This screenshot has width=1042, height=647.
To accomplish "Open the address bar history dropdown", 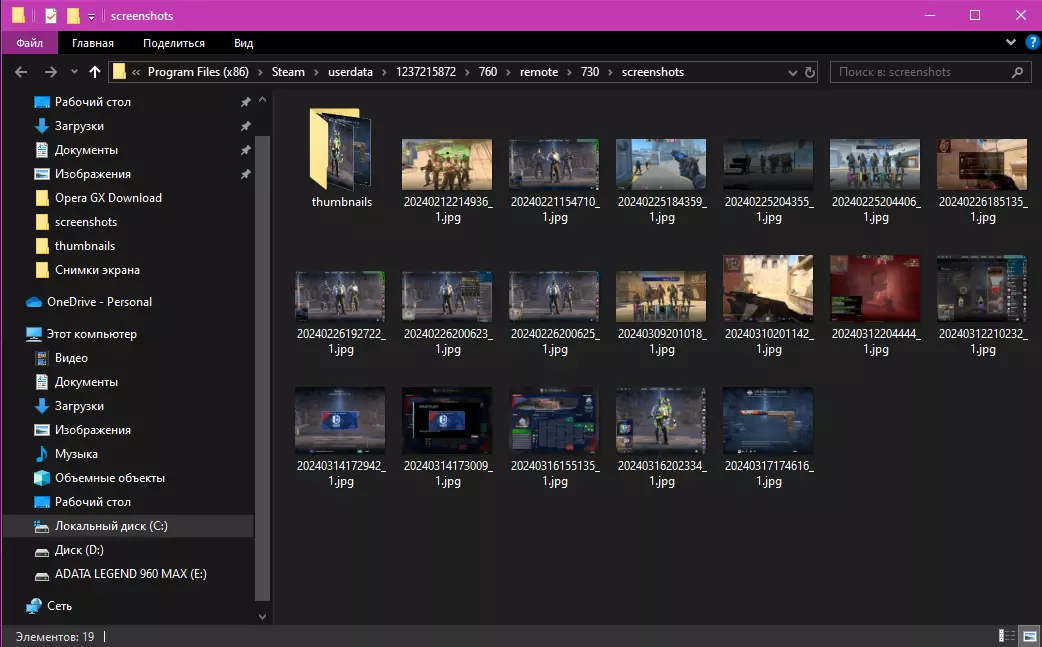I will [791, 72].
